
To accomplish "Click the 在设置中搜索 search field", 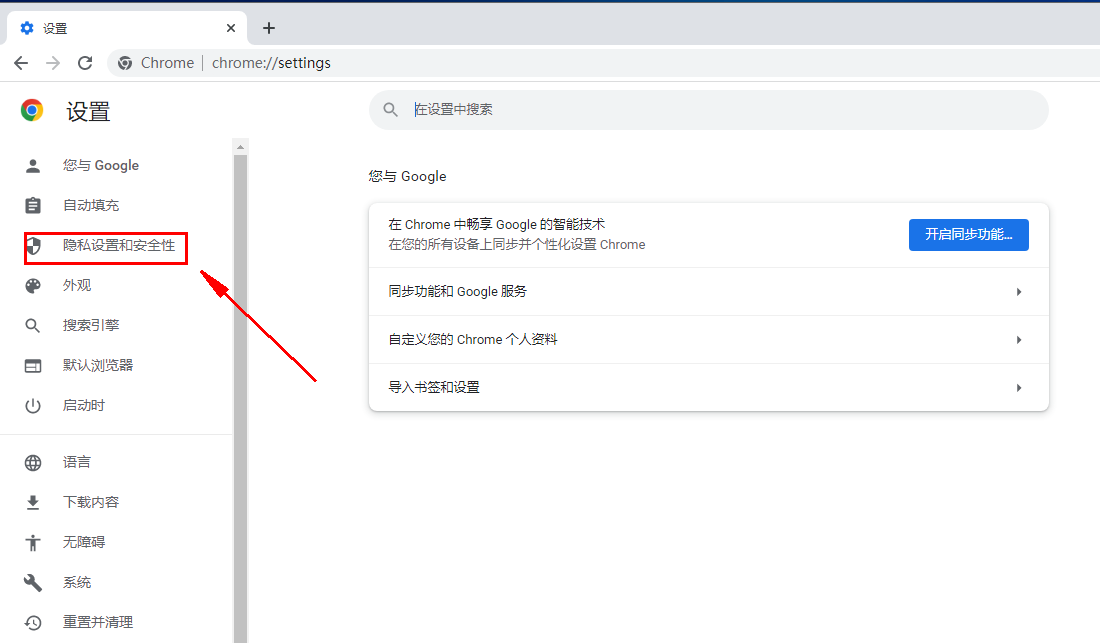I will tap(700, 110).
